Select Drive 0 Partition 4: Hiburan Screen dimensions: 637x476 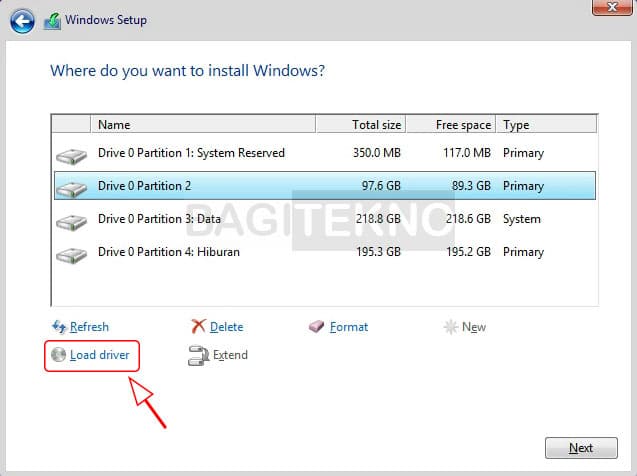(325, 252)
